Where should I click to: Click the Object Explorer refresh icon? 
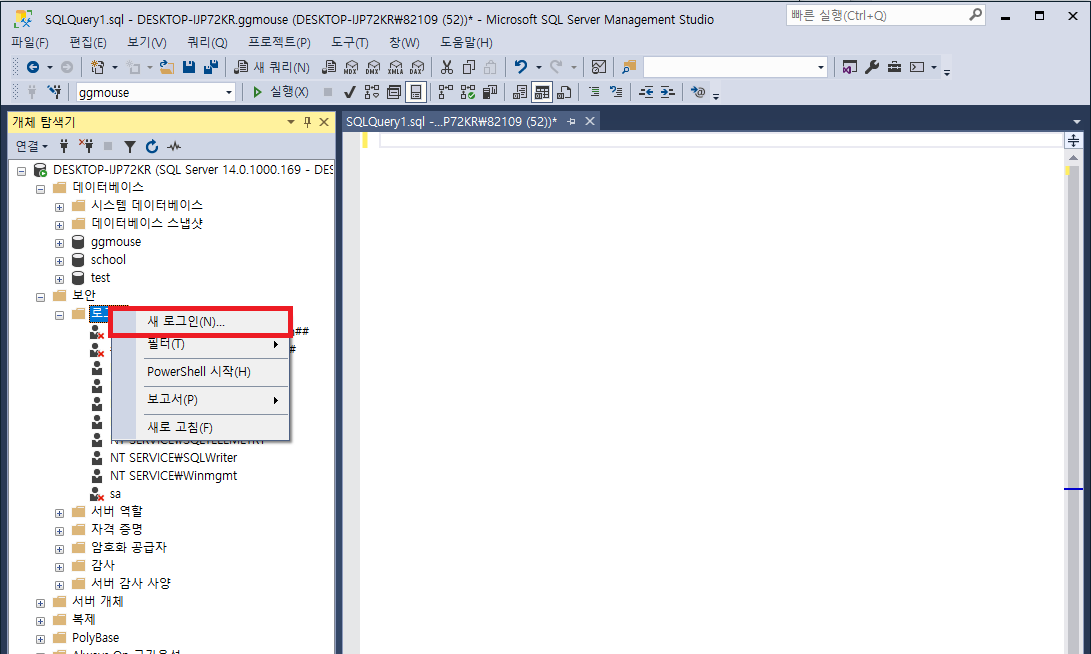pos(152,146)
